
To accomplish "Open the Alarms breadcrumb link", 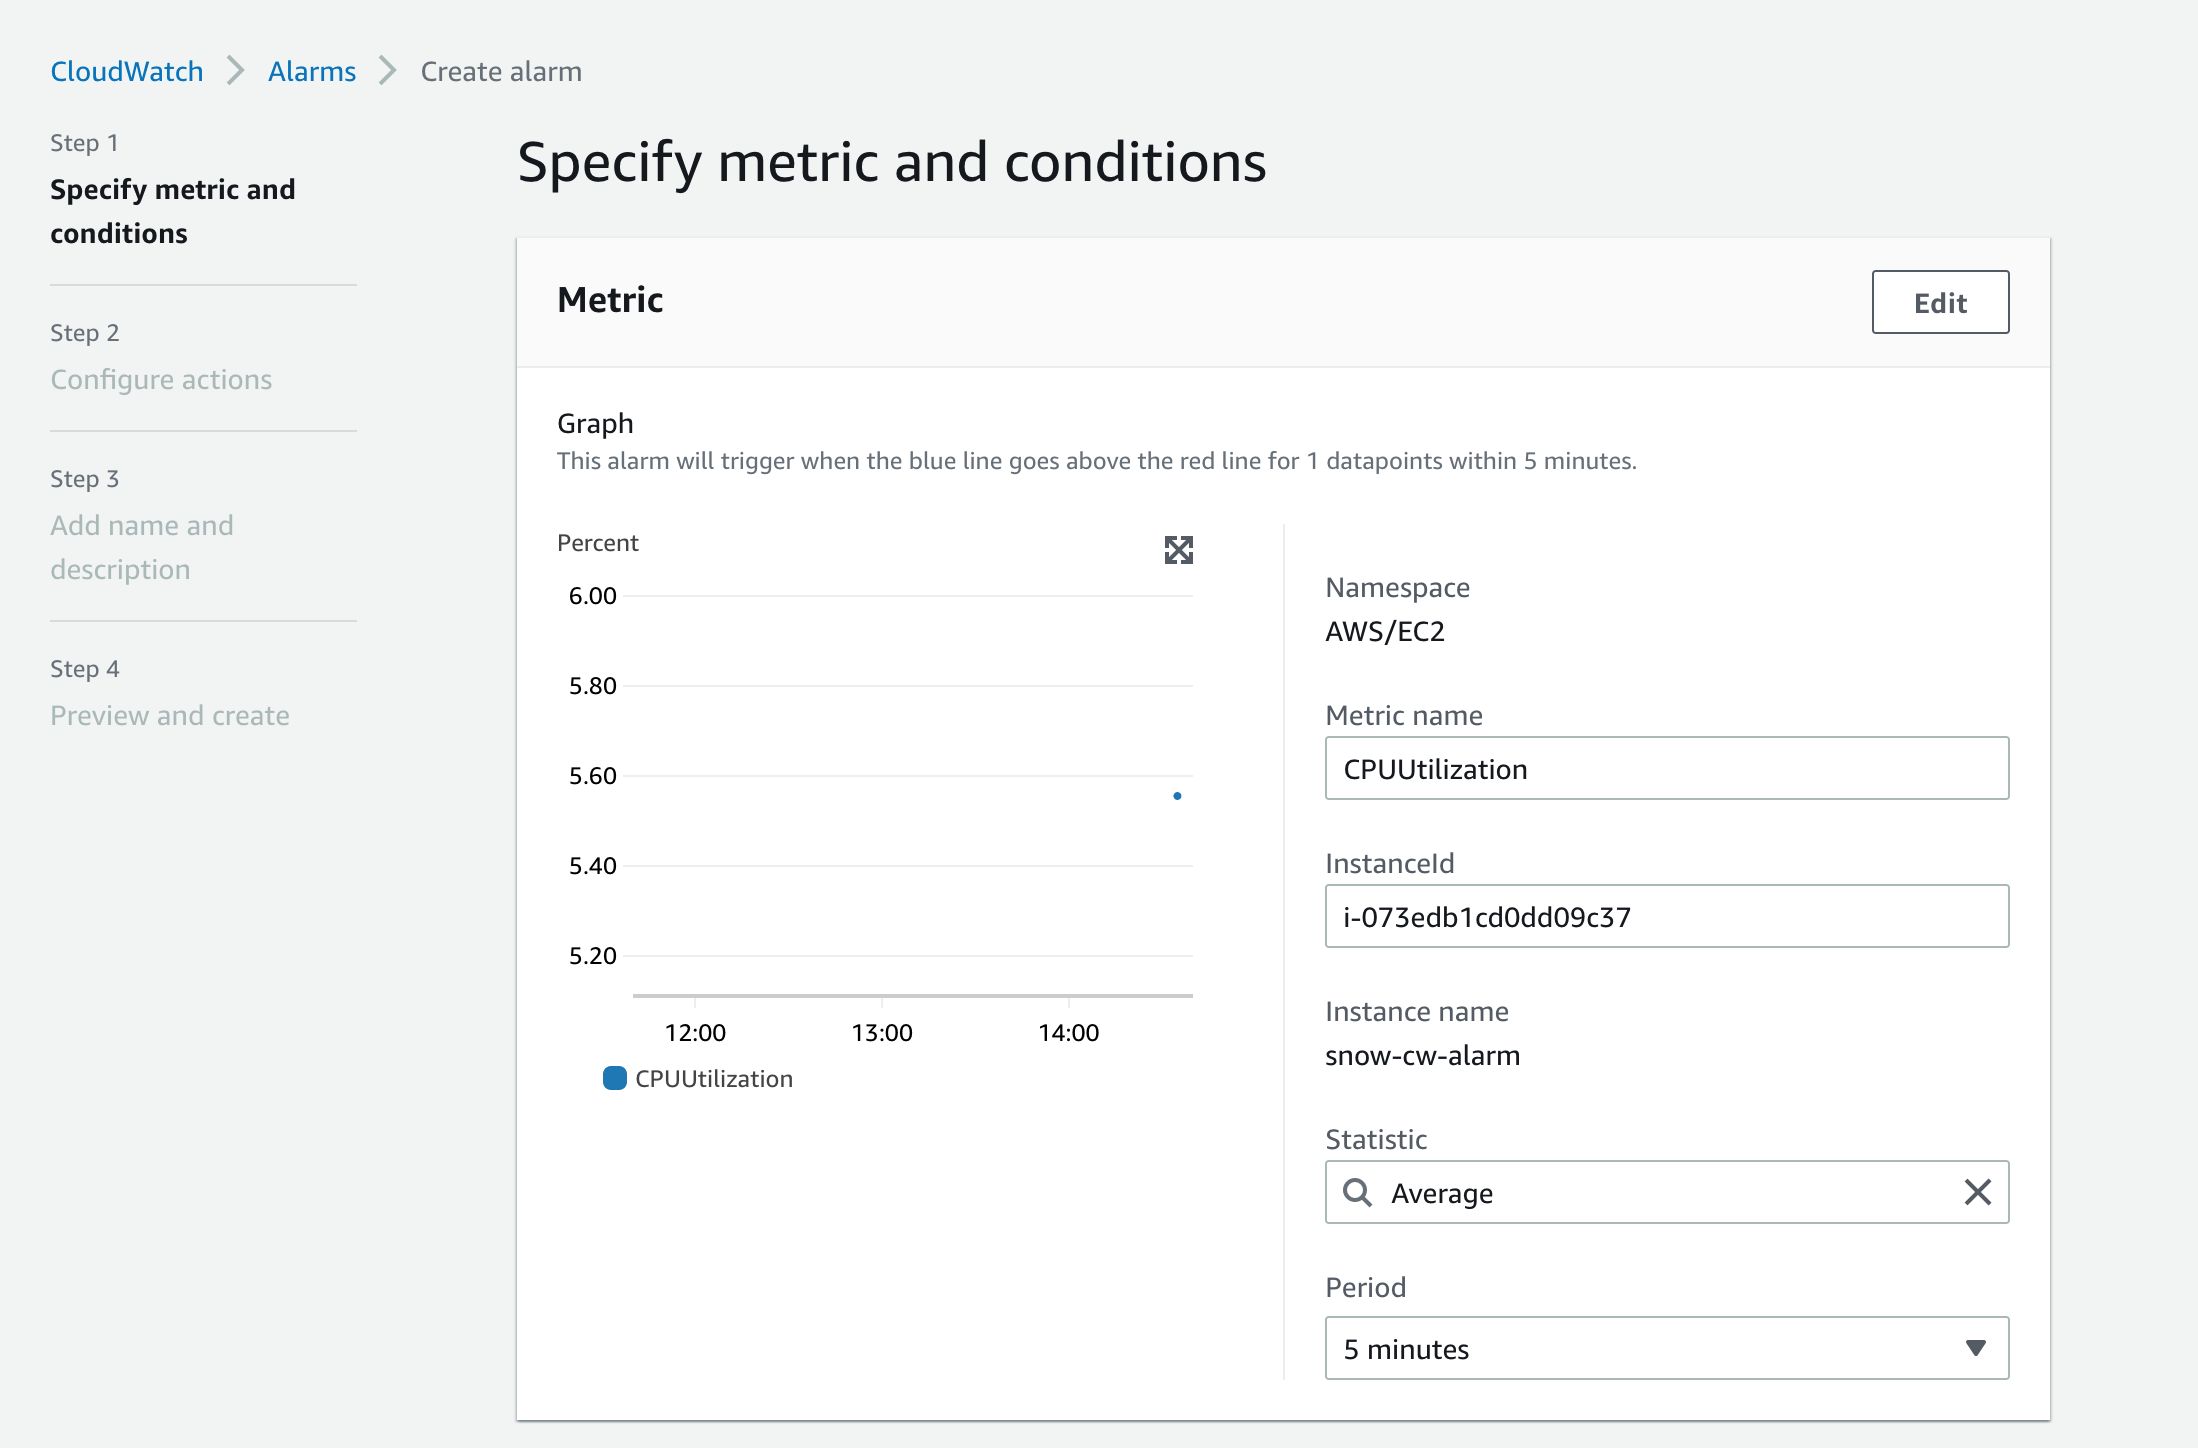I will point(311,71).
